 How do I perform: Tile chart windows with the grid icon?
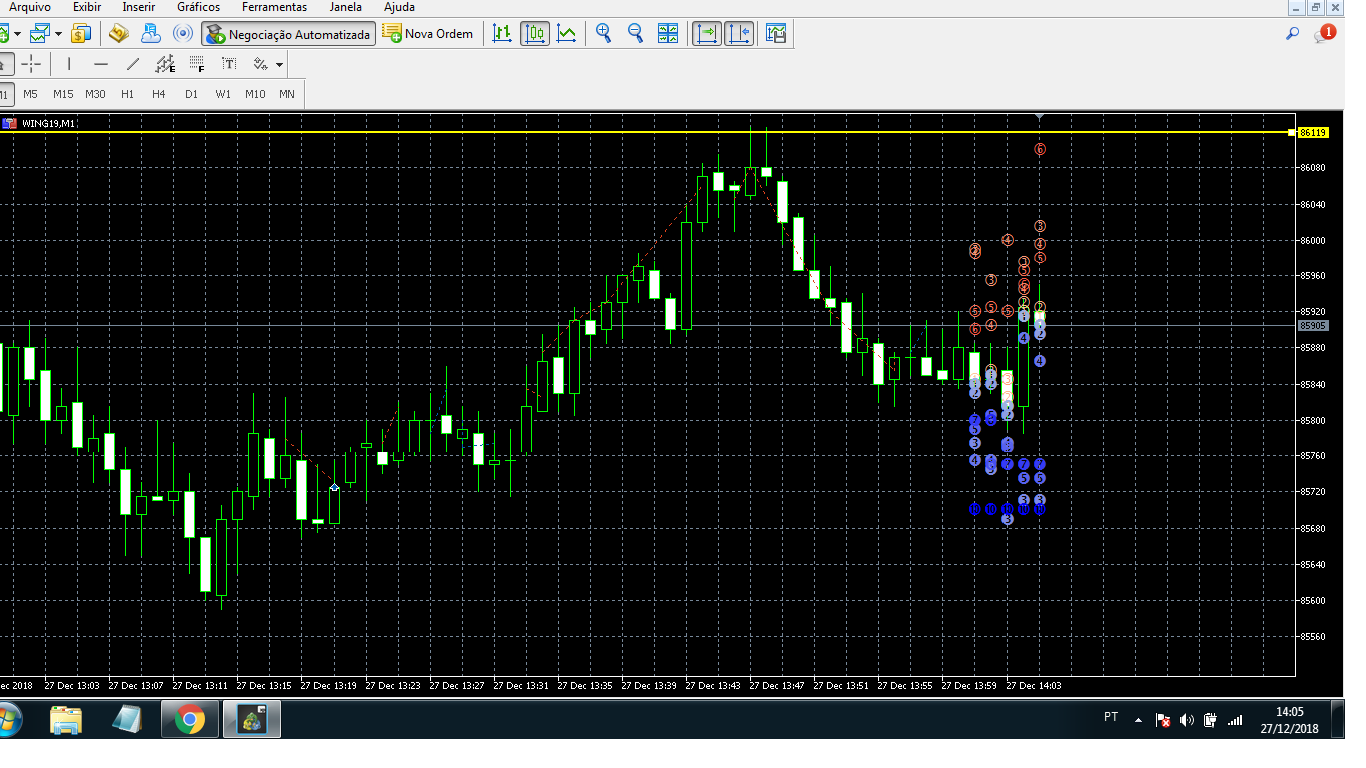(x=668, y=34)
